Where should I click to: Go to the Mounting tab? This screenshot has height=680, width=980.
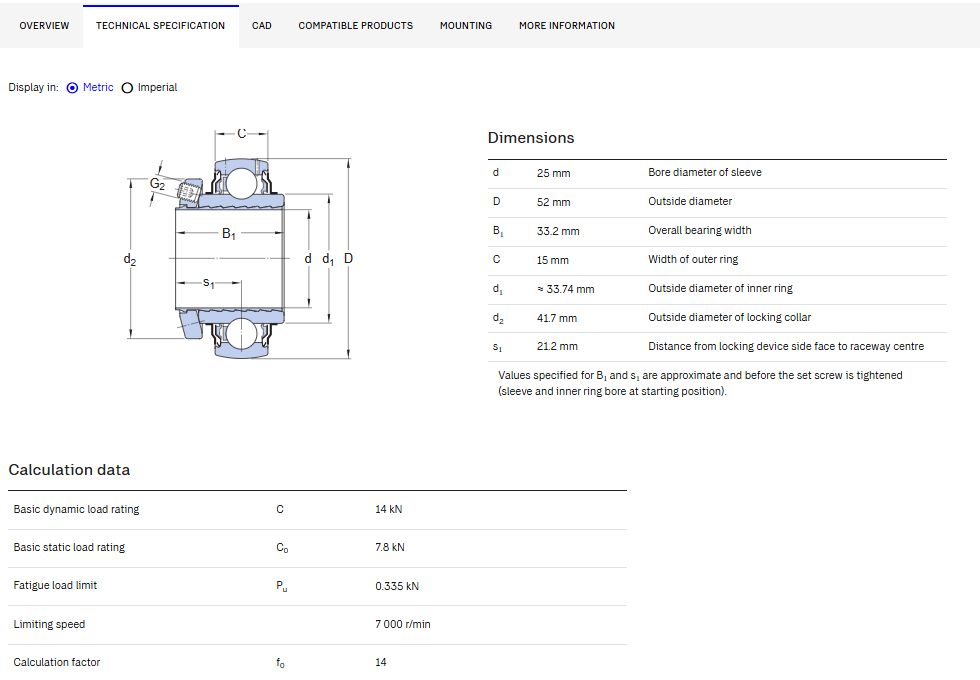pos(466,26)
